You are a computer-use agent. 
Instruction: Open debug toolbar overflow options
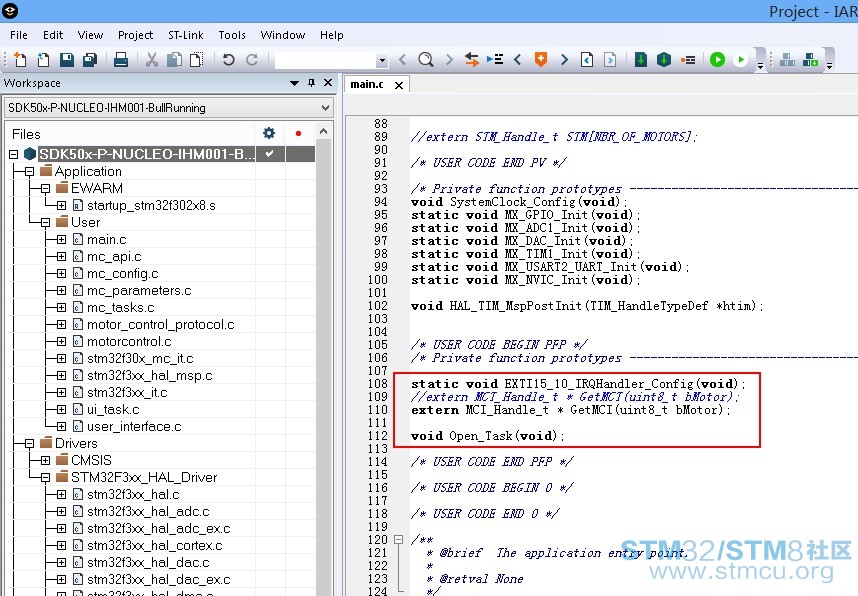tap(760, 66)
